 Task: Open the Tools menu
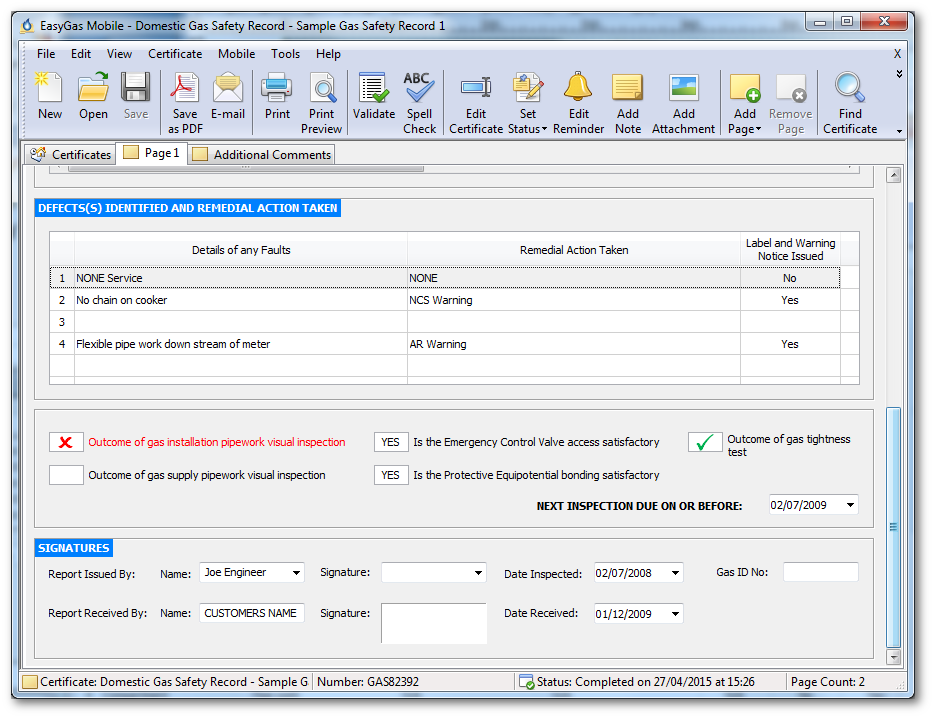click(285, 54)
